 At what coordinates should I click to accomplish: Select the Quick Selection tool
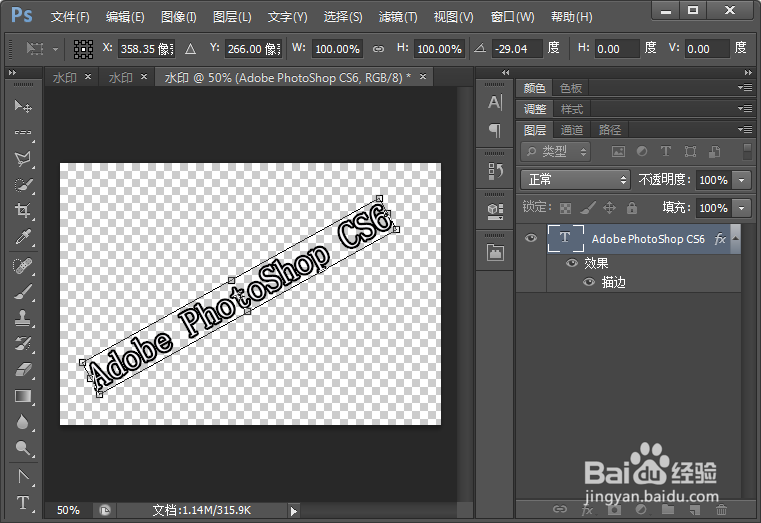pyautogui.click(x=23, y=185)
